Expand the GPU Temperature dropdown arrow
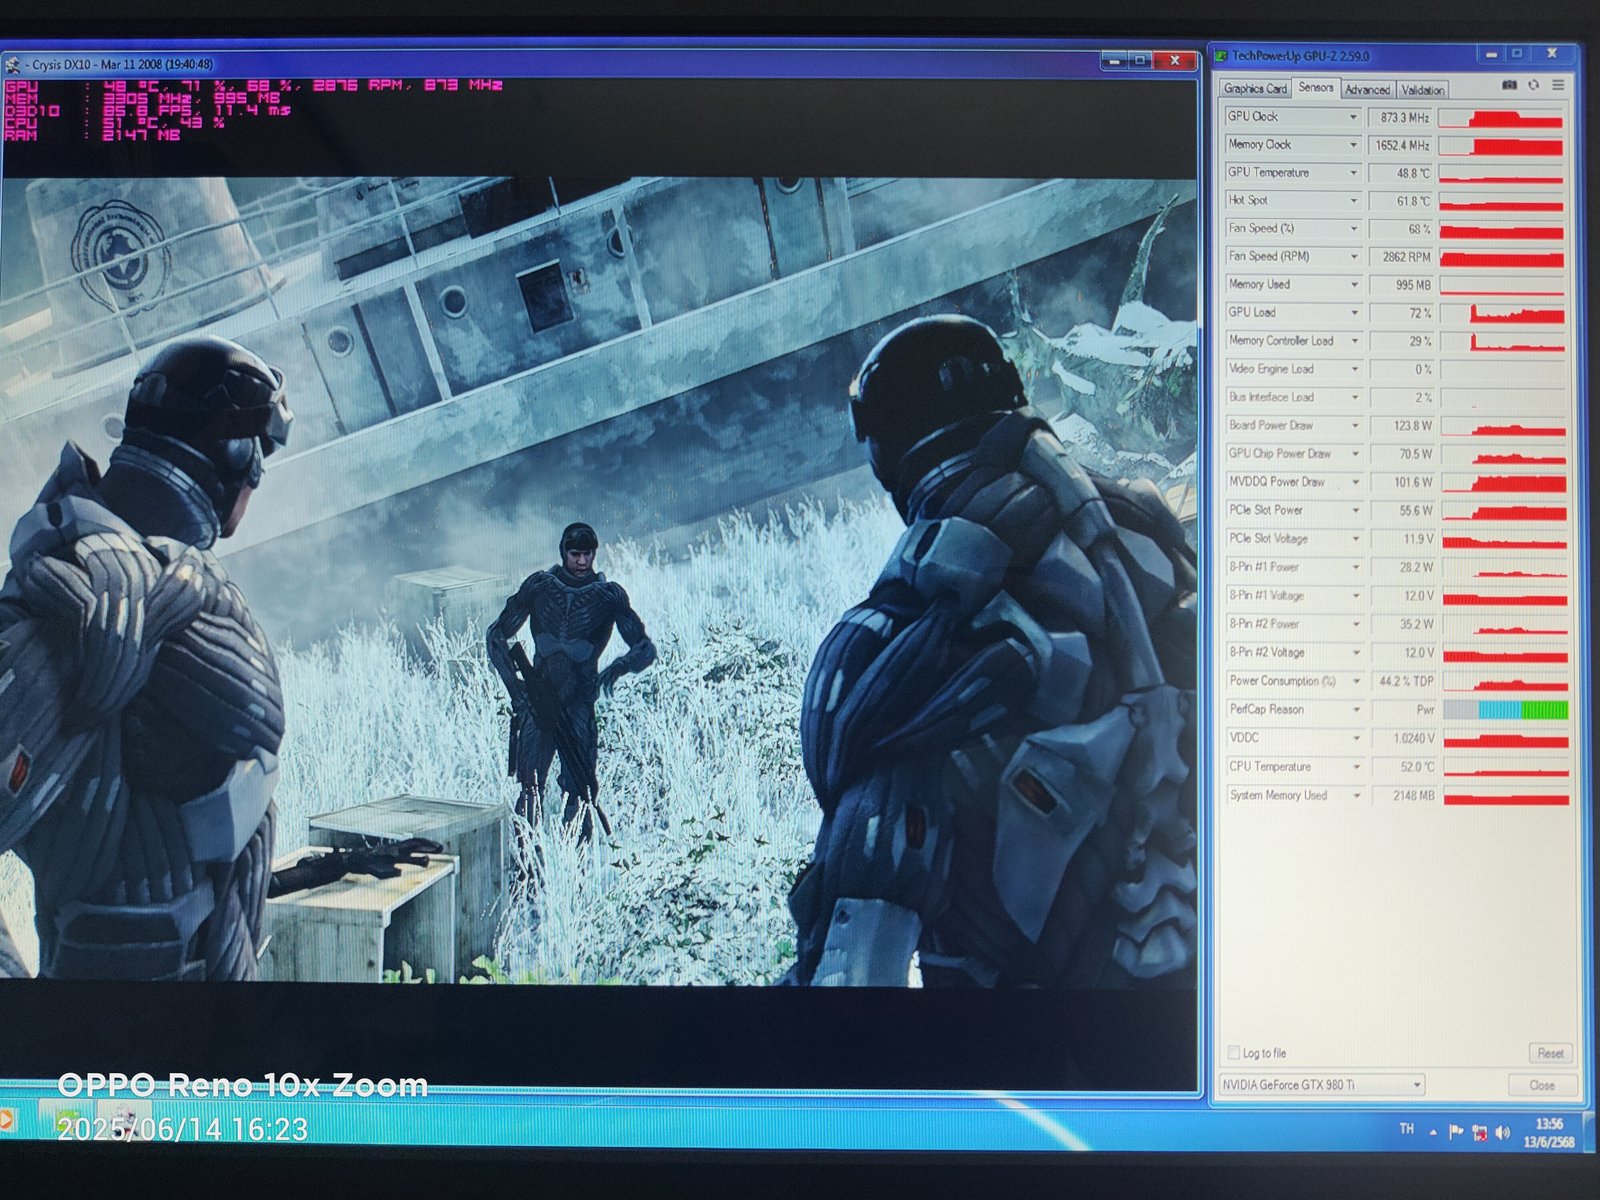1600x1200 pixels. (1353, 173)
